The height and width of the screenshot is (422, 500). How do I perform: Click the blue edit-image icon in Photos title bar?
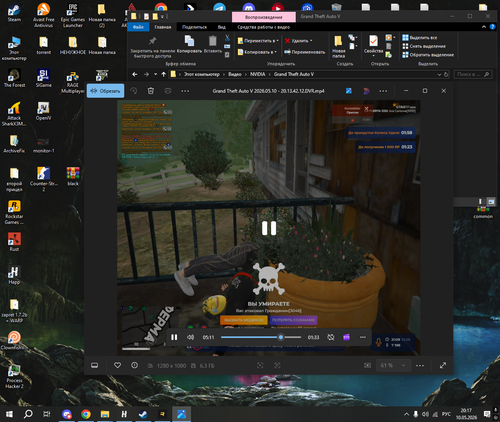coord(349,91)
